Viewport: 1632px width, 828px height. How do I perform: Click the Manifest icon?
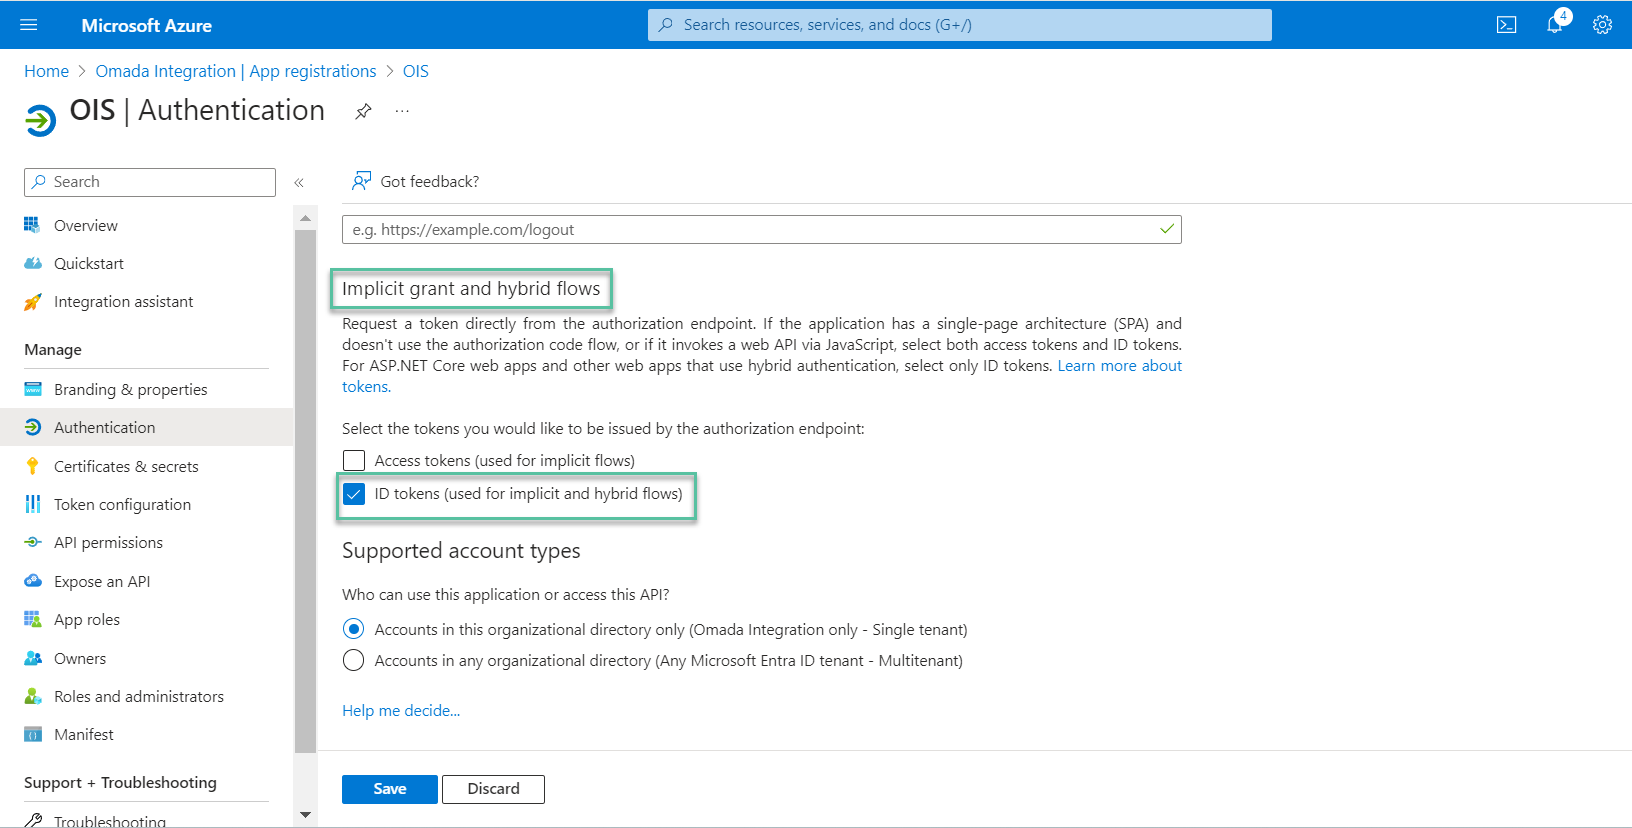point(33,735)
